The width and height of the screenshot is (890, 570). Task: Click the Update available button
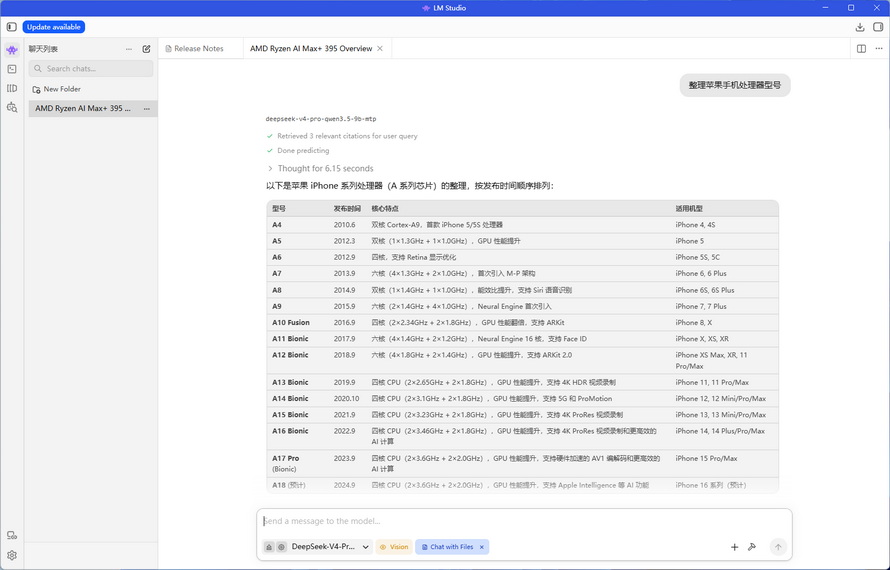54,27
